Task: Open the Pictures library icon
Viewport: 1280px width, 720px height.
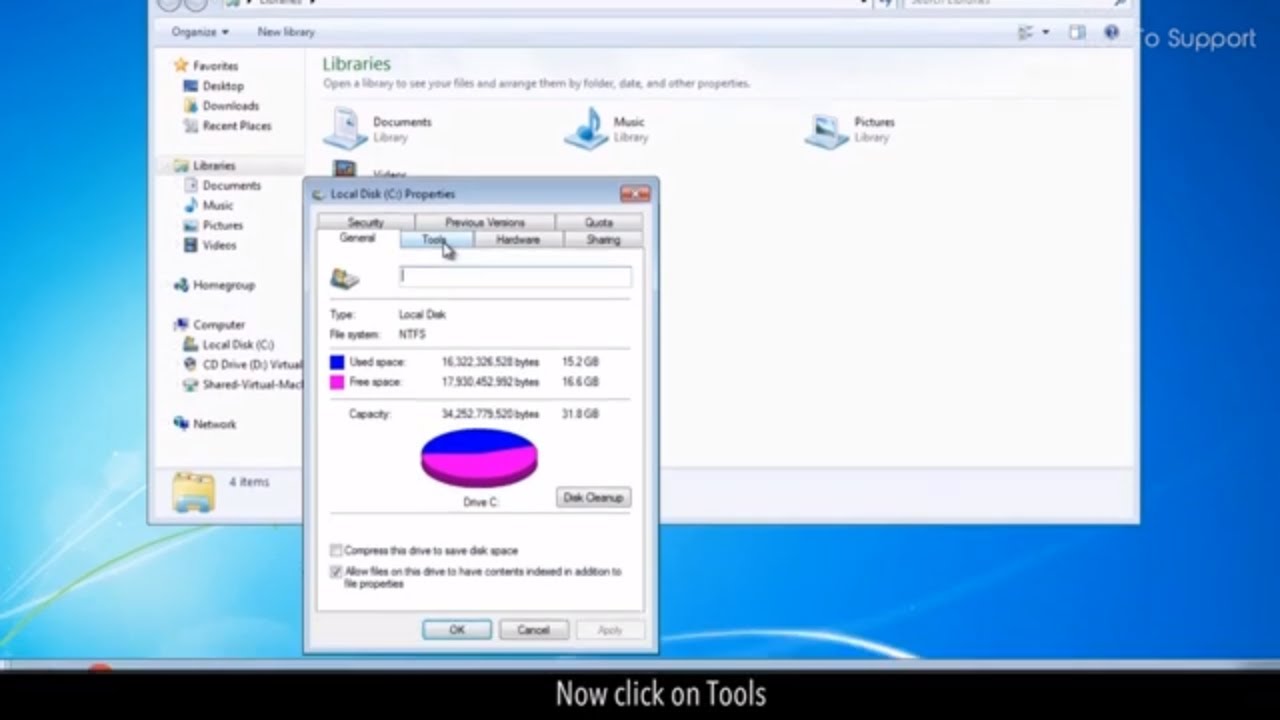Action: [x=826, y=128]
